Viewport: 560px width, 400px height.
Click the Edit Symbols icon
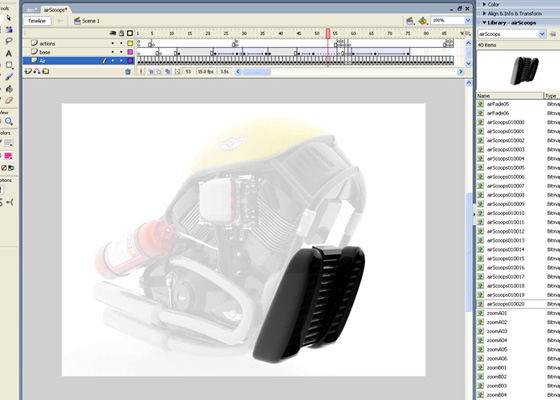[422, 21]
